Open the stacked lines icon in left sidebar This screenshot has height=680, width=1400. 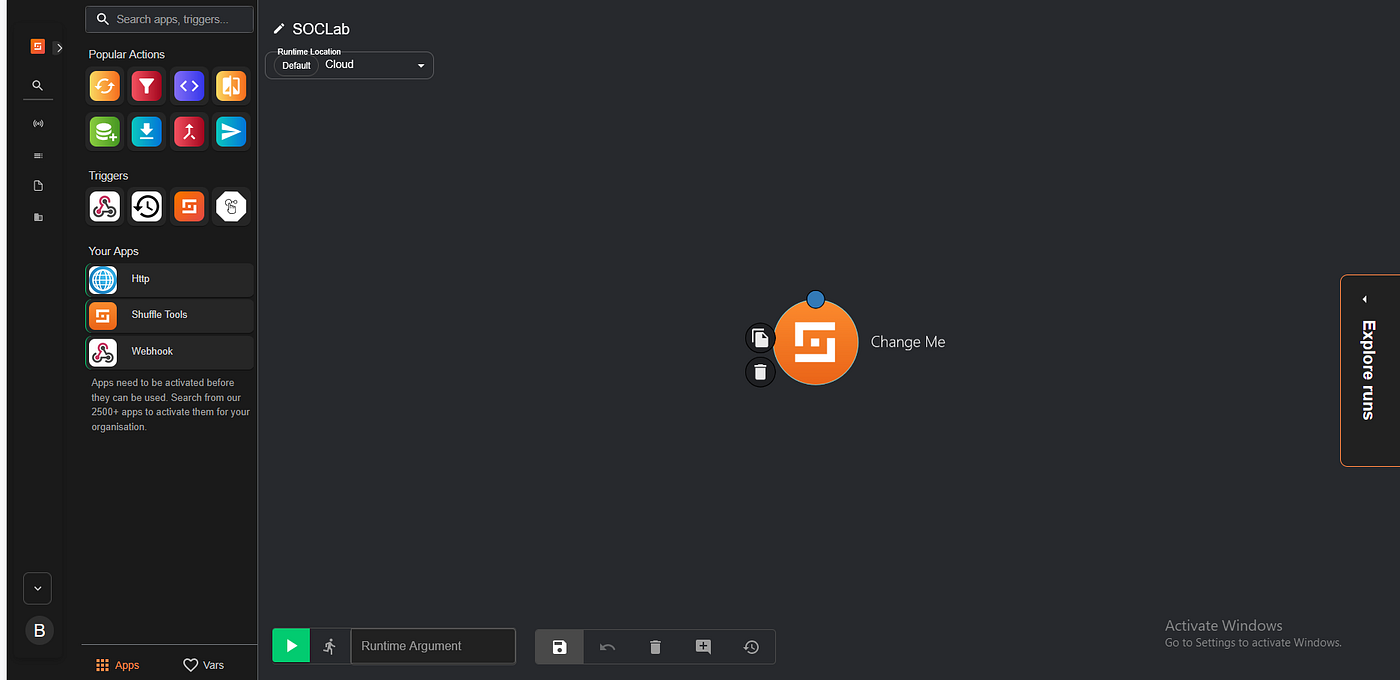coord(38,156)
